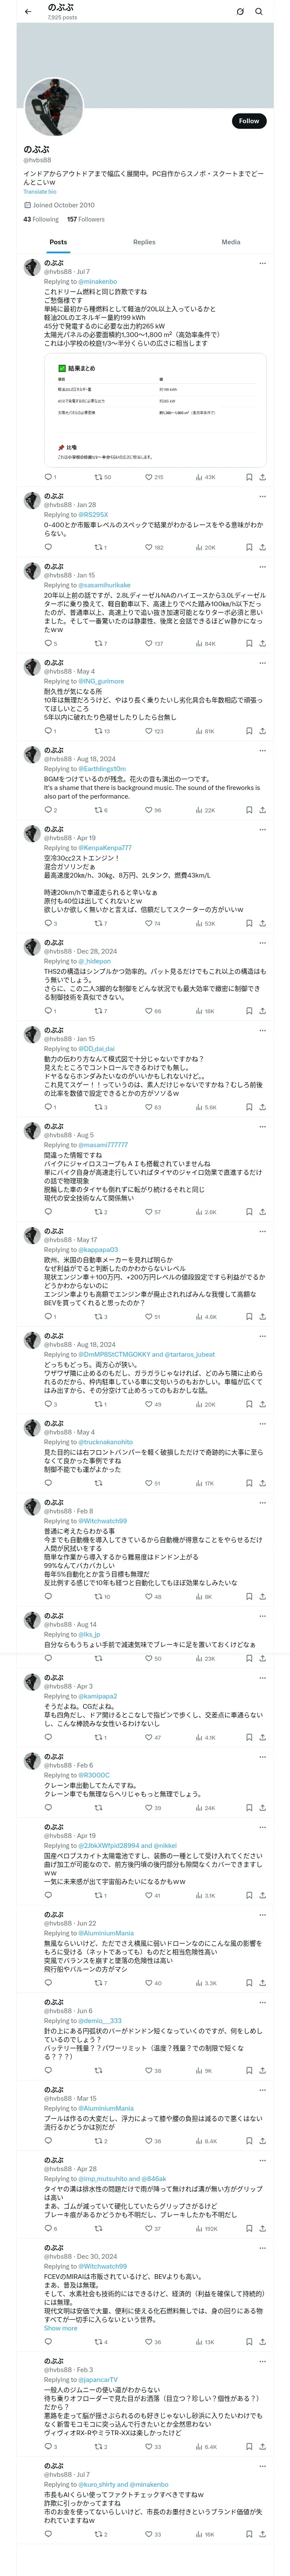Open the search icon in header

point(259,12)
